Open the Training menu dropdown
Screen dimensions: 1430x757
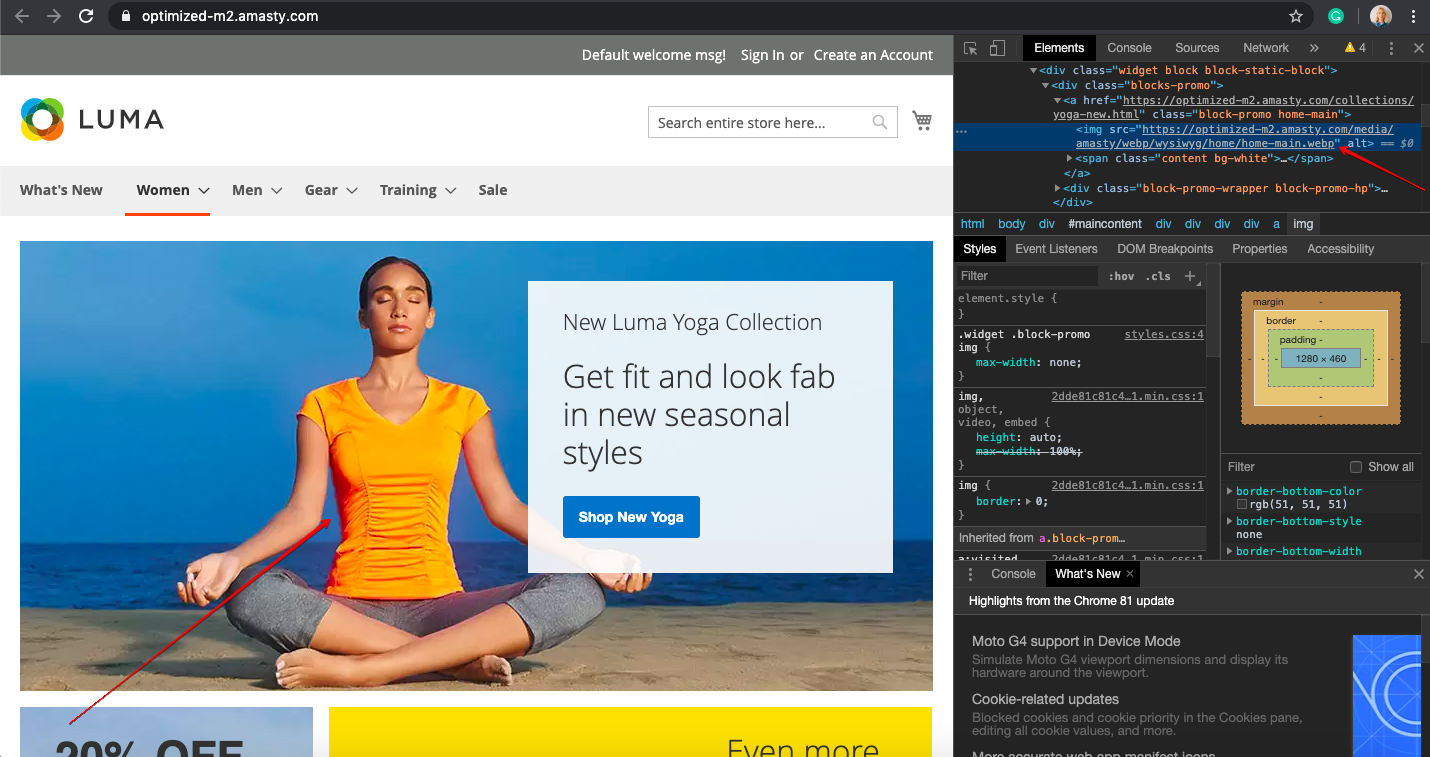click(x=418, y=190)
